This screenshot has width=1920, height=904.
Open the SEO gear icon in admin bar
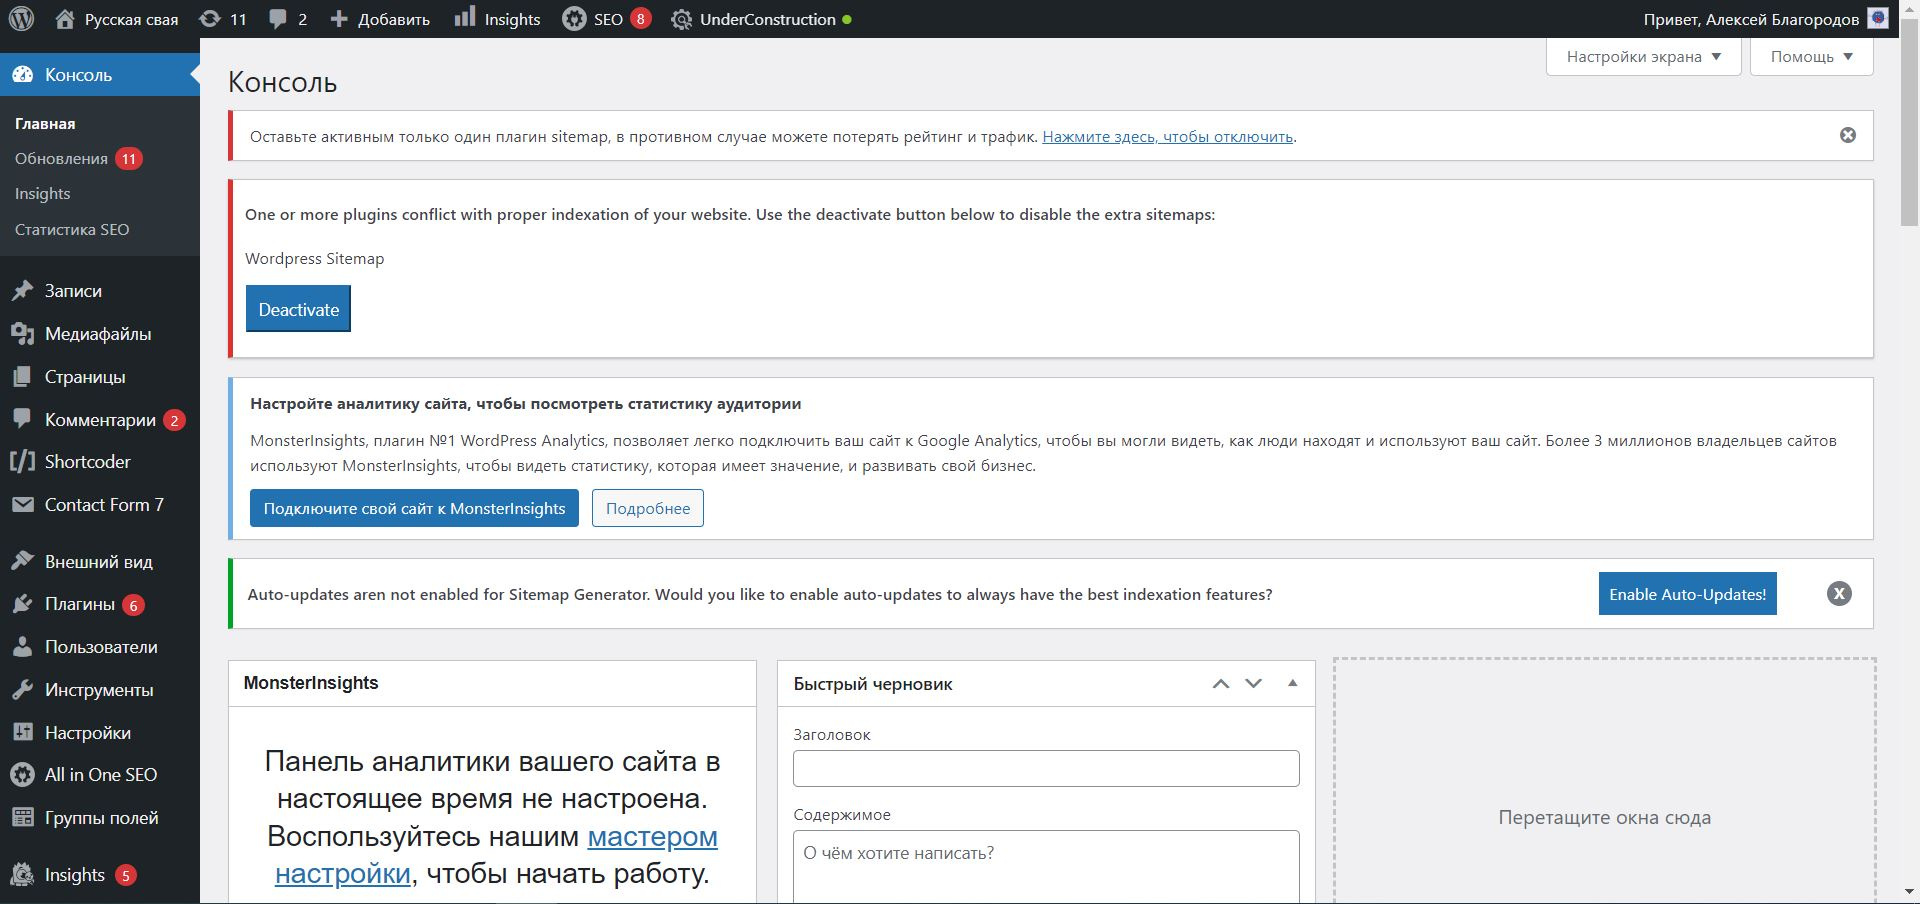(x=574, y=19)
